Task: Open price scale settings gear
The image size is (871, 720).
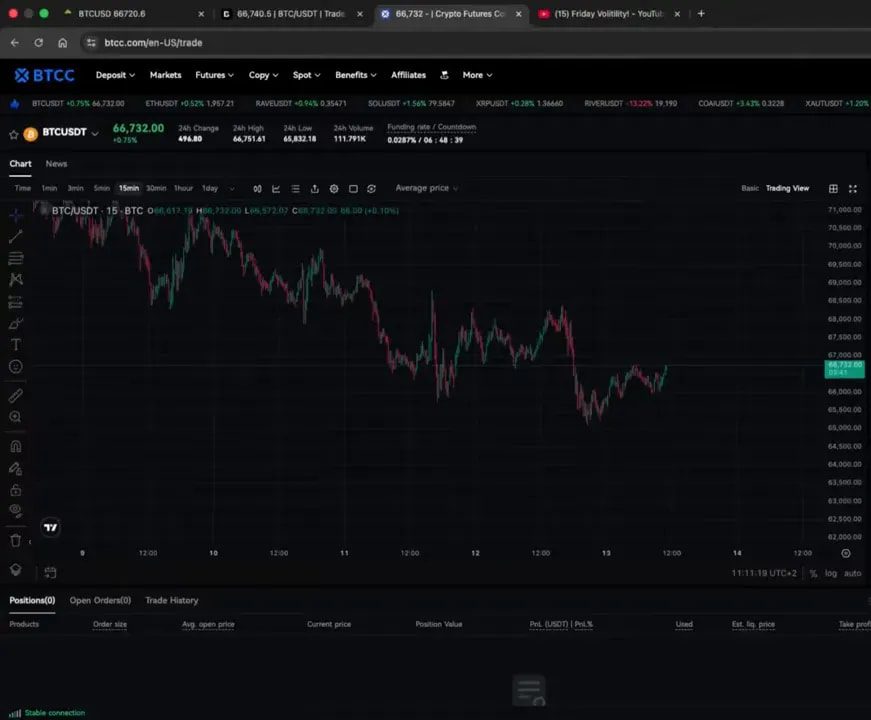Action: point(845,553)
